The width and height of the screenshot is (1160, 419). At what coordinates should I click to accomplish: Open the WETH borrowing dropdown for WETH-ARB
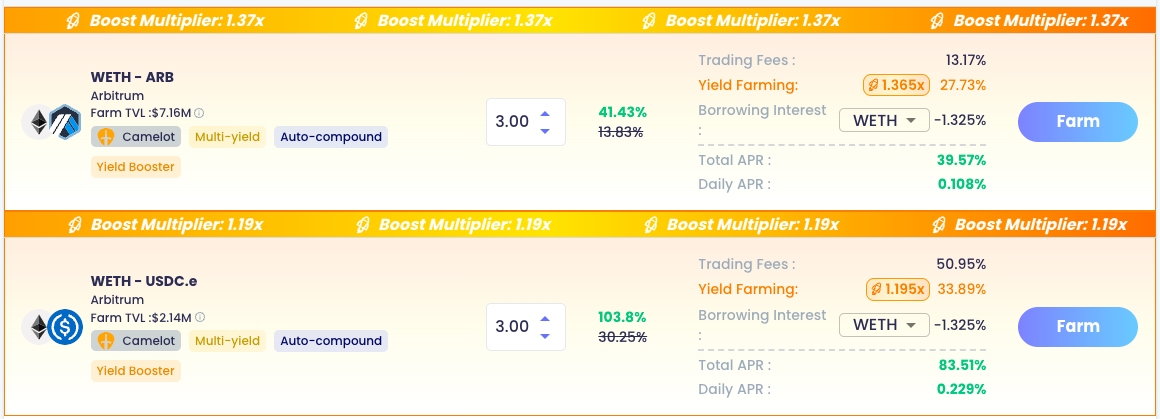coord(884,121)
